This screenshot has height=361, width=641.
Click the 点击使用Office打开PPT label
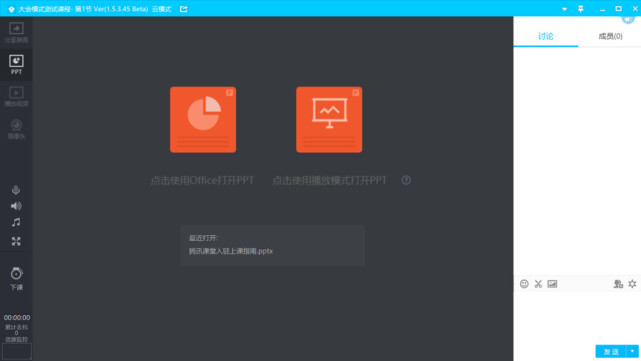(x=202, y=180)
